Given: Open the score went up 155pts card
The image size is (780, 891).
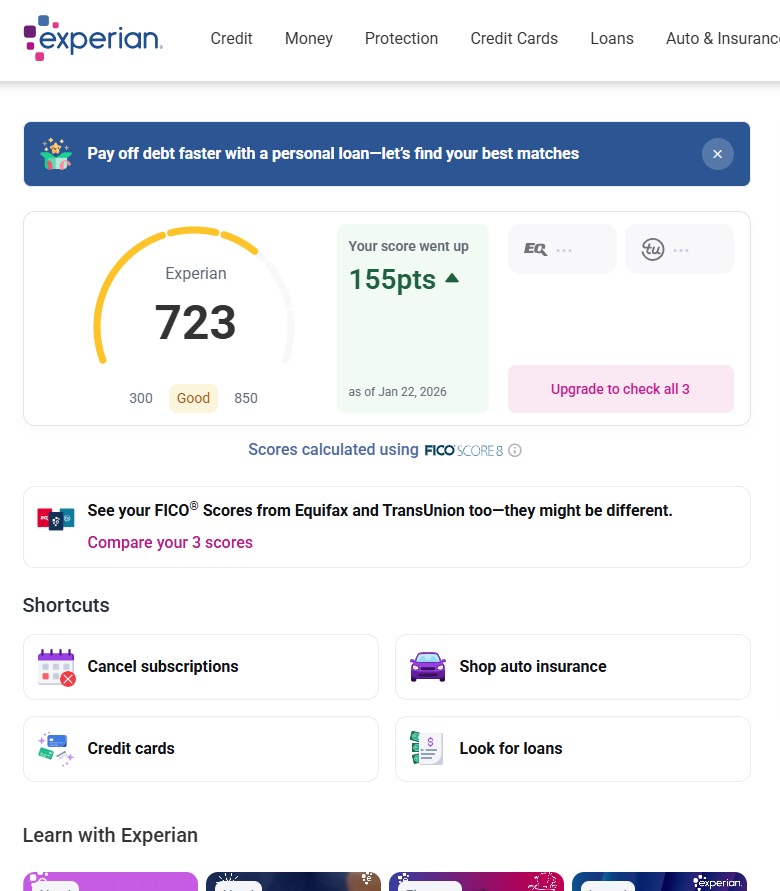Looking at the screenshot, I should pos(412,318).
